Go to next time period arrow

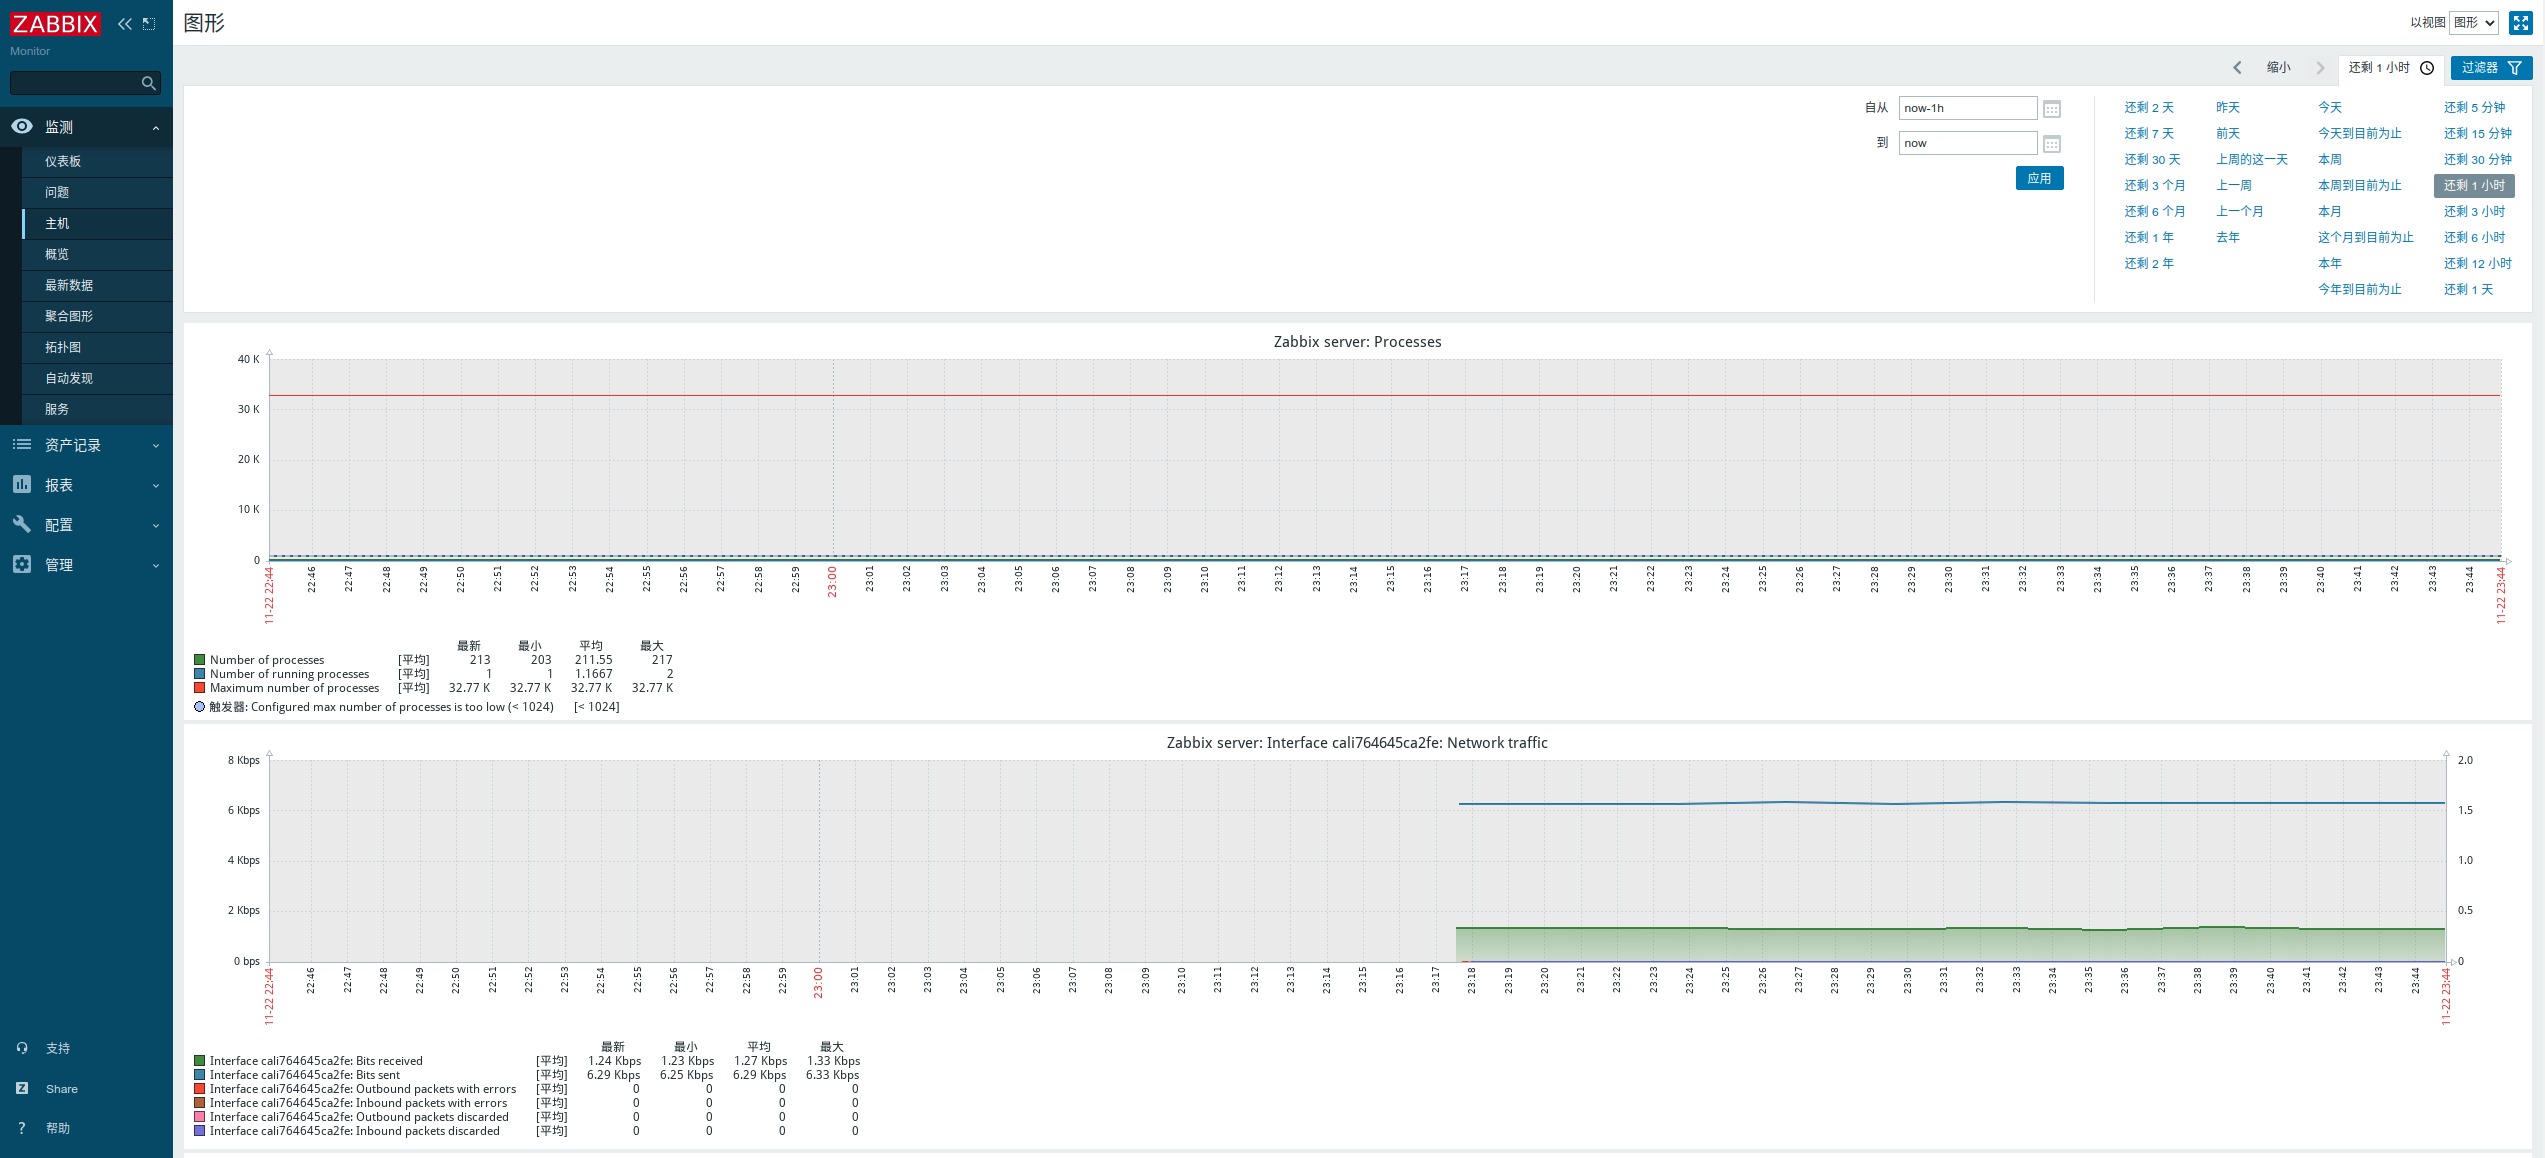click(x=2321, y=68)
